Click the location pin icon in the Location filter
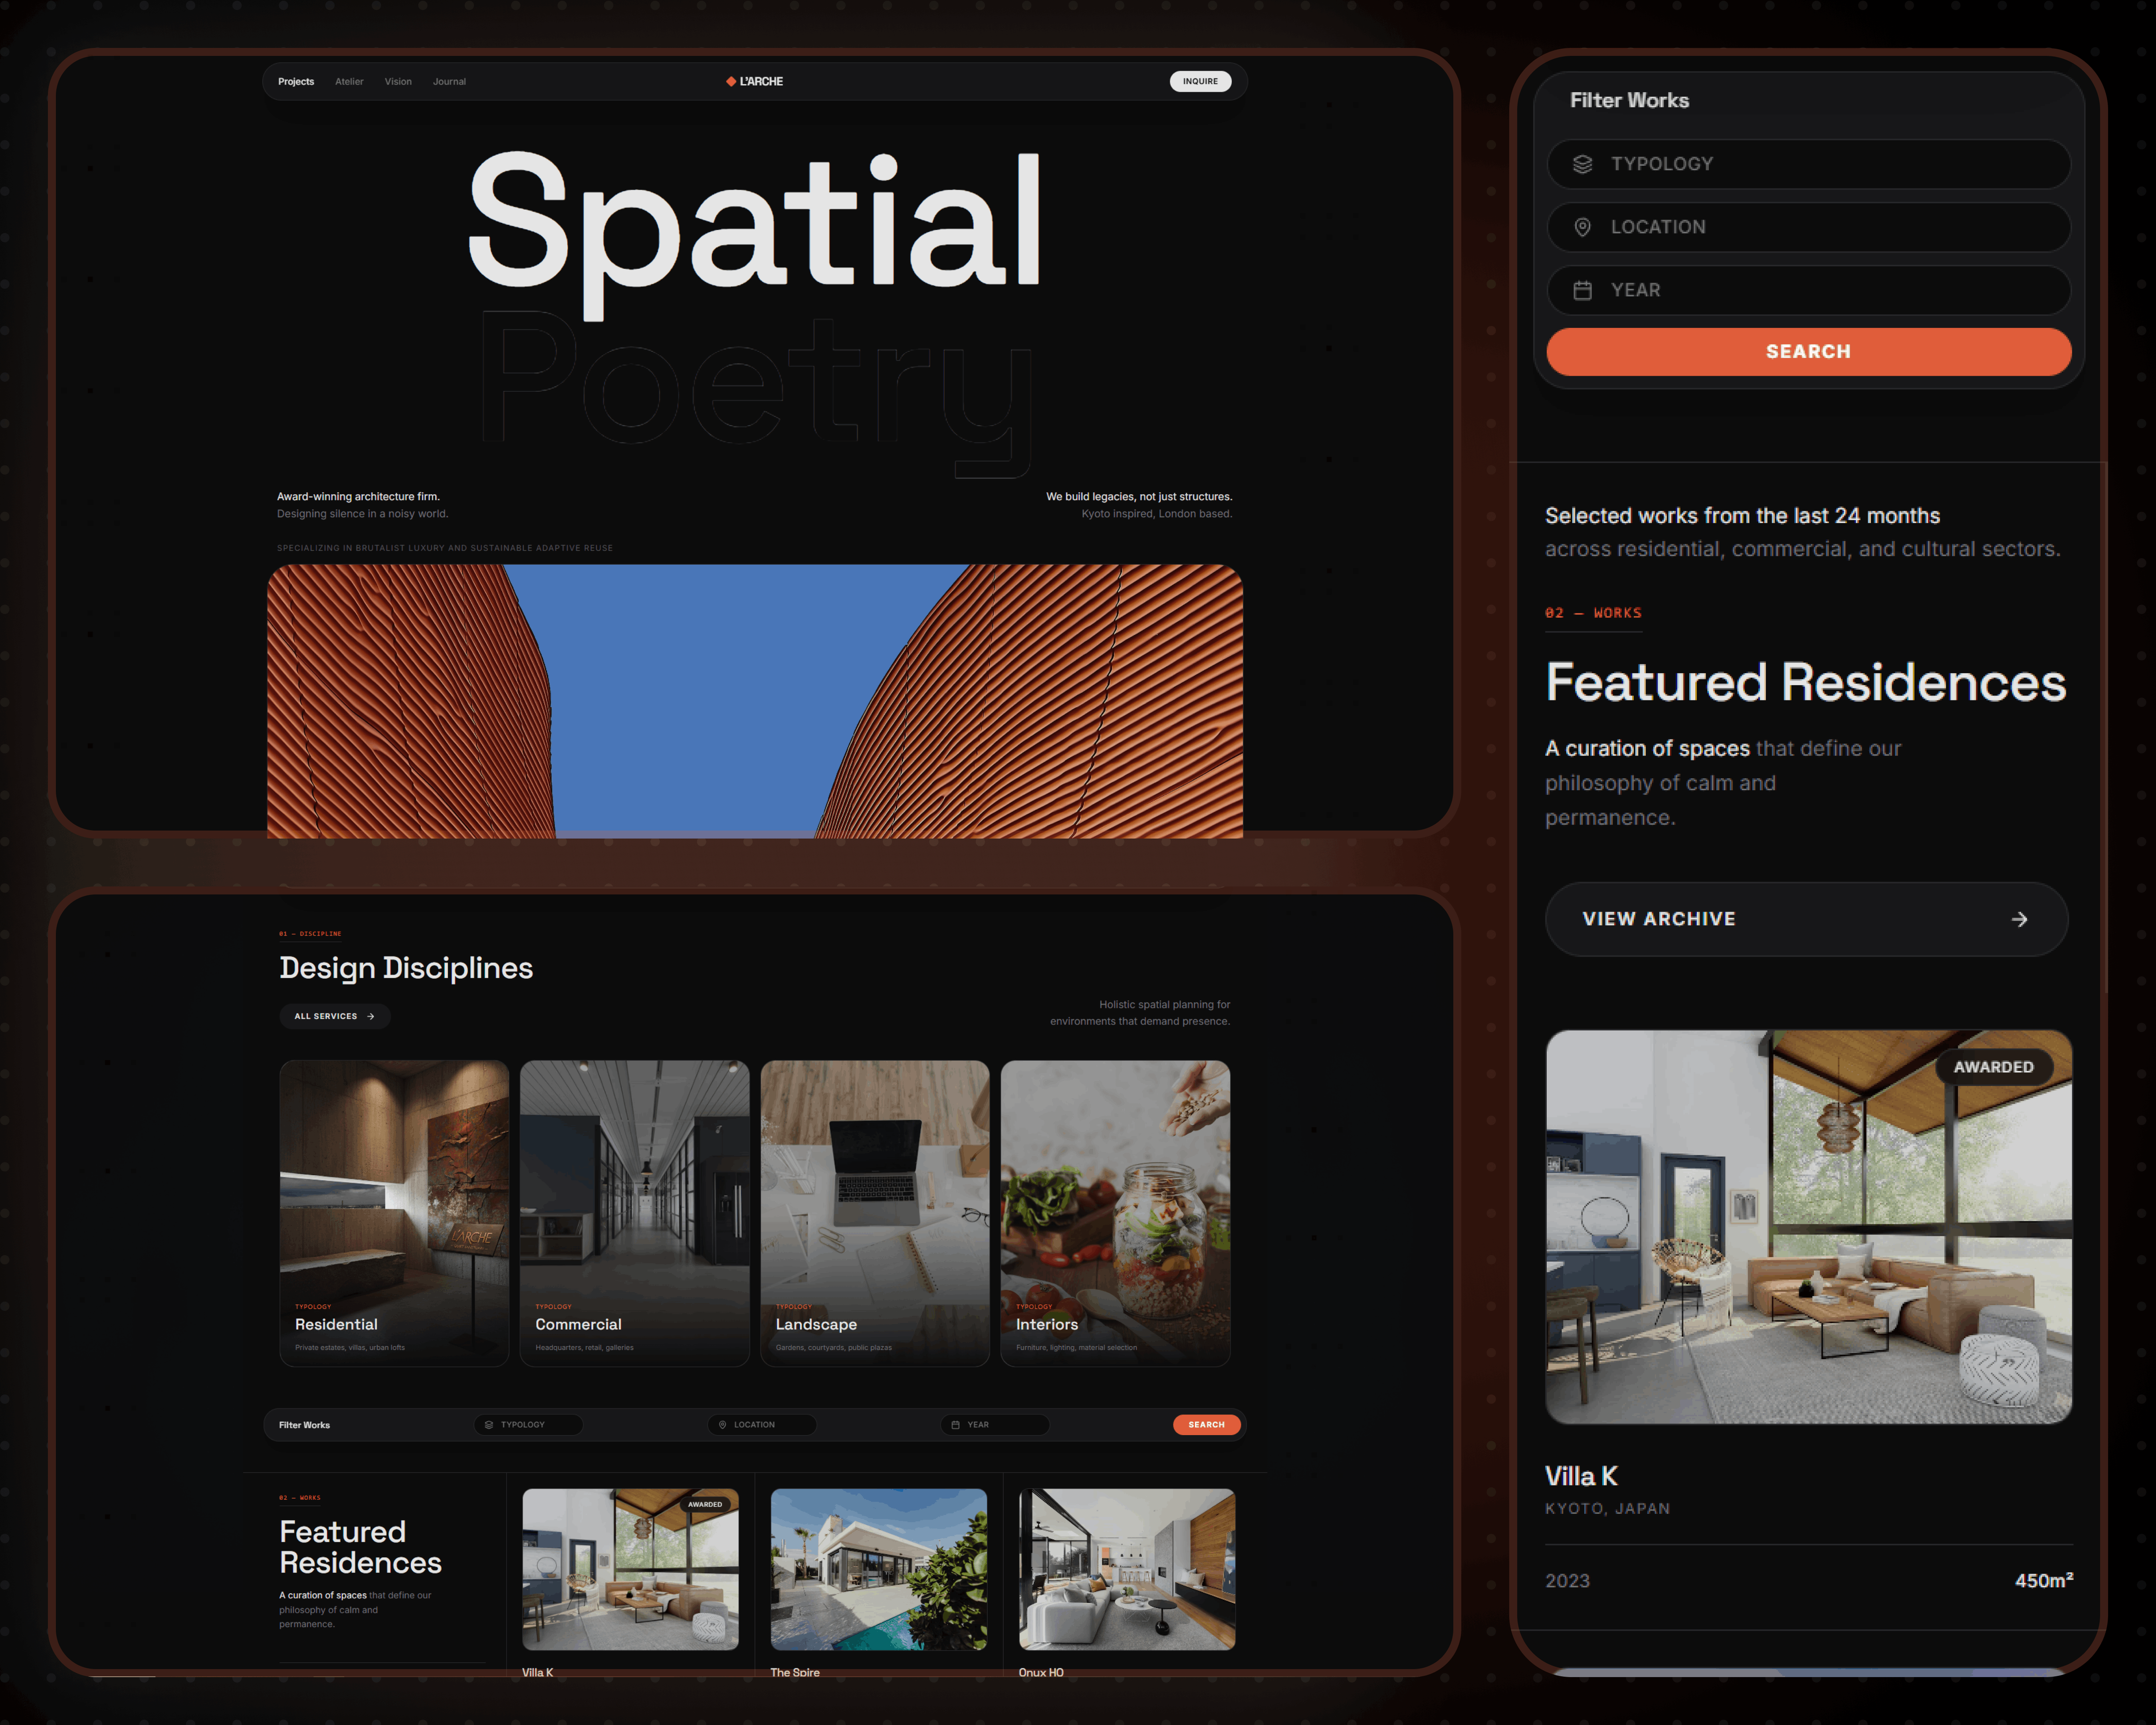Viewport: 2156px width, 1725px height. pos(1583,227)
